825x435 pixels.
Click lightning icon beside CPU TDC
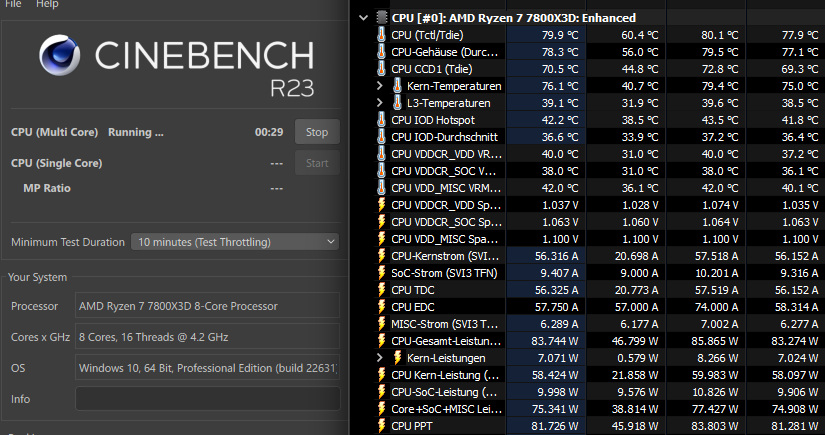pyautogui.click(x=381, y=290)
